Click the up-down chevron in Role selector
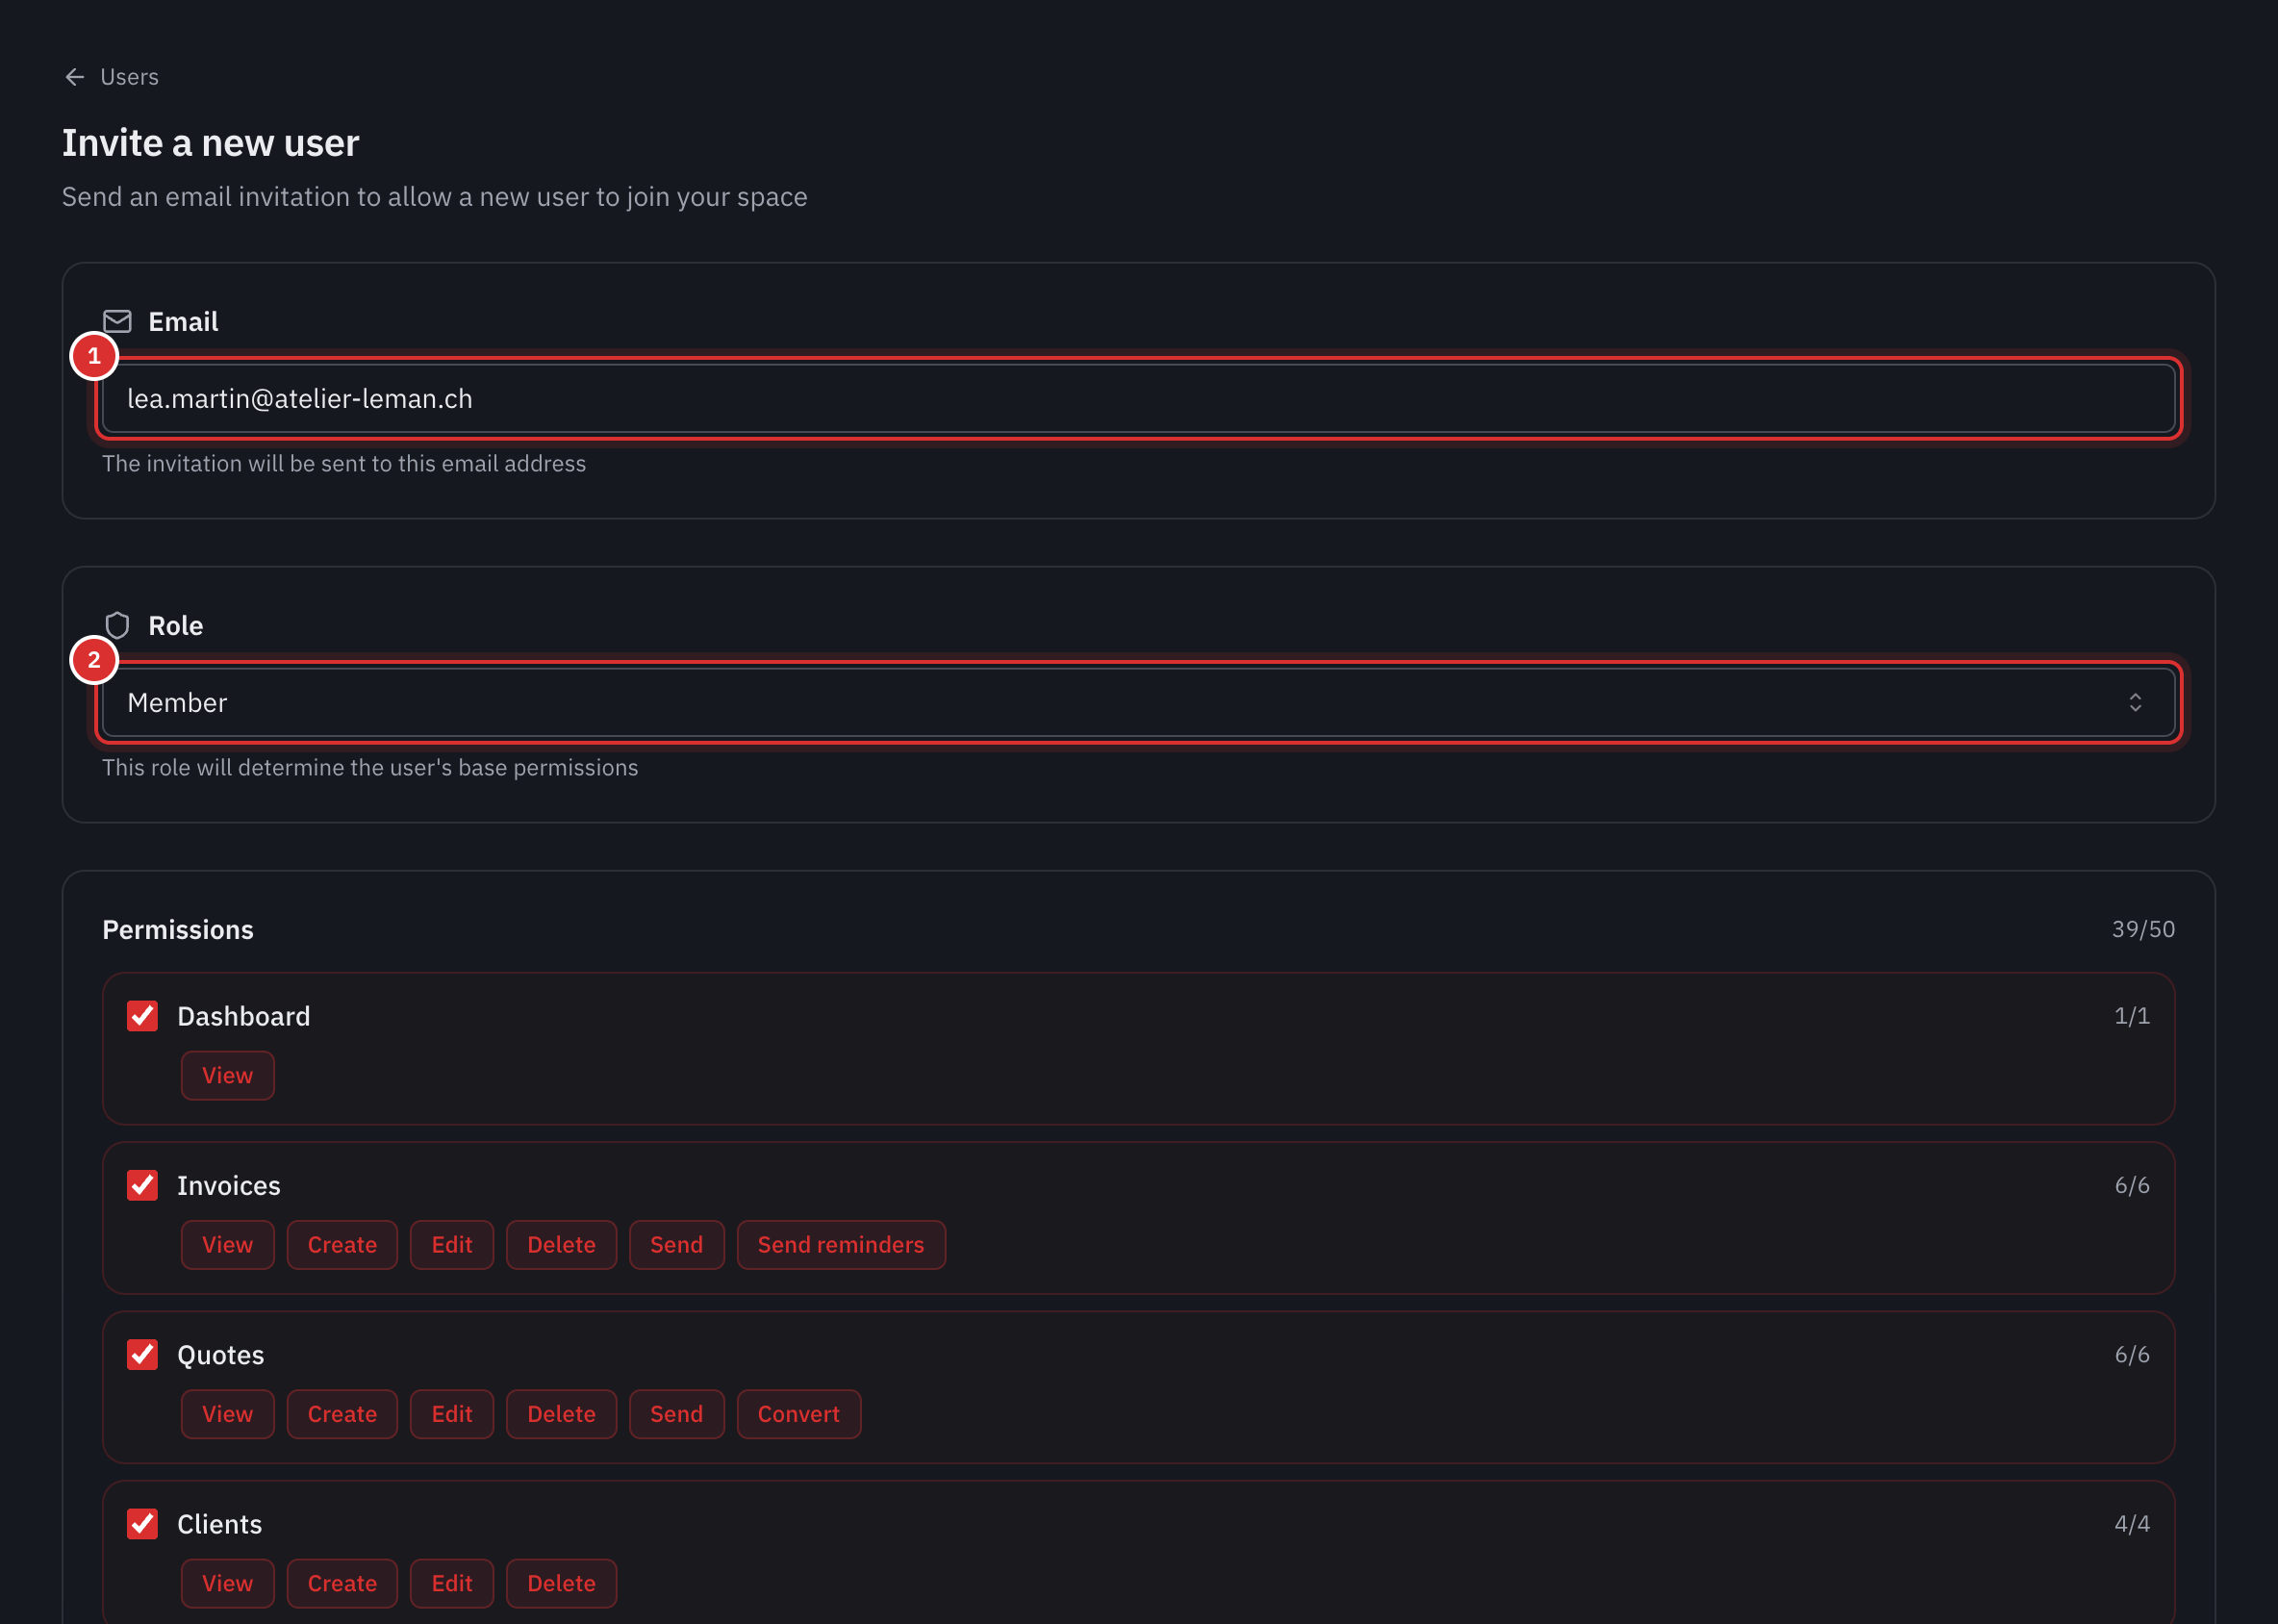Image resolution: width=2278 pixels, height=1624 pixels. click(x=2134, y=702)
